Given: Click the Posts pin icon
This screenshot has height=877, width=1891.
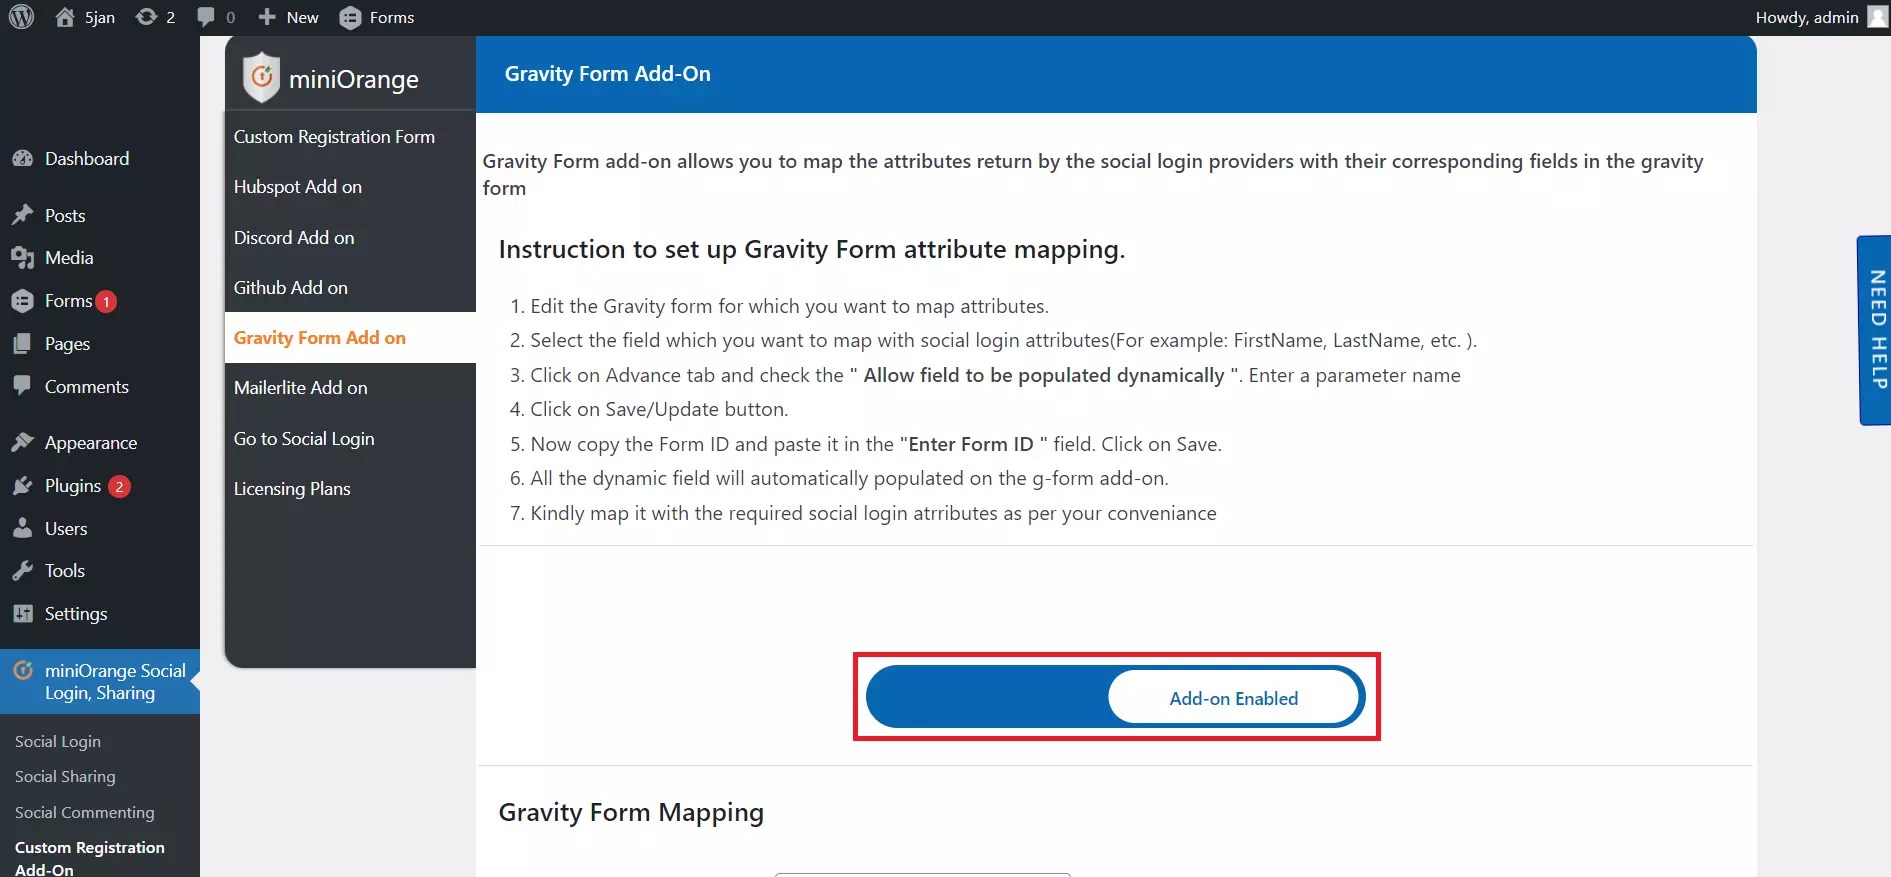Looking at the screenshot, I should point(23,215).
